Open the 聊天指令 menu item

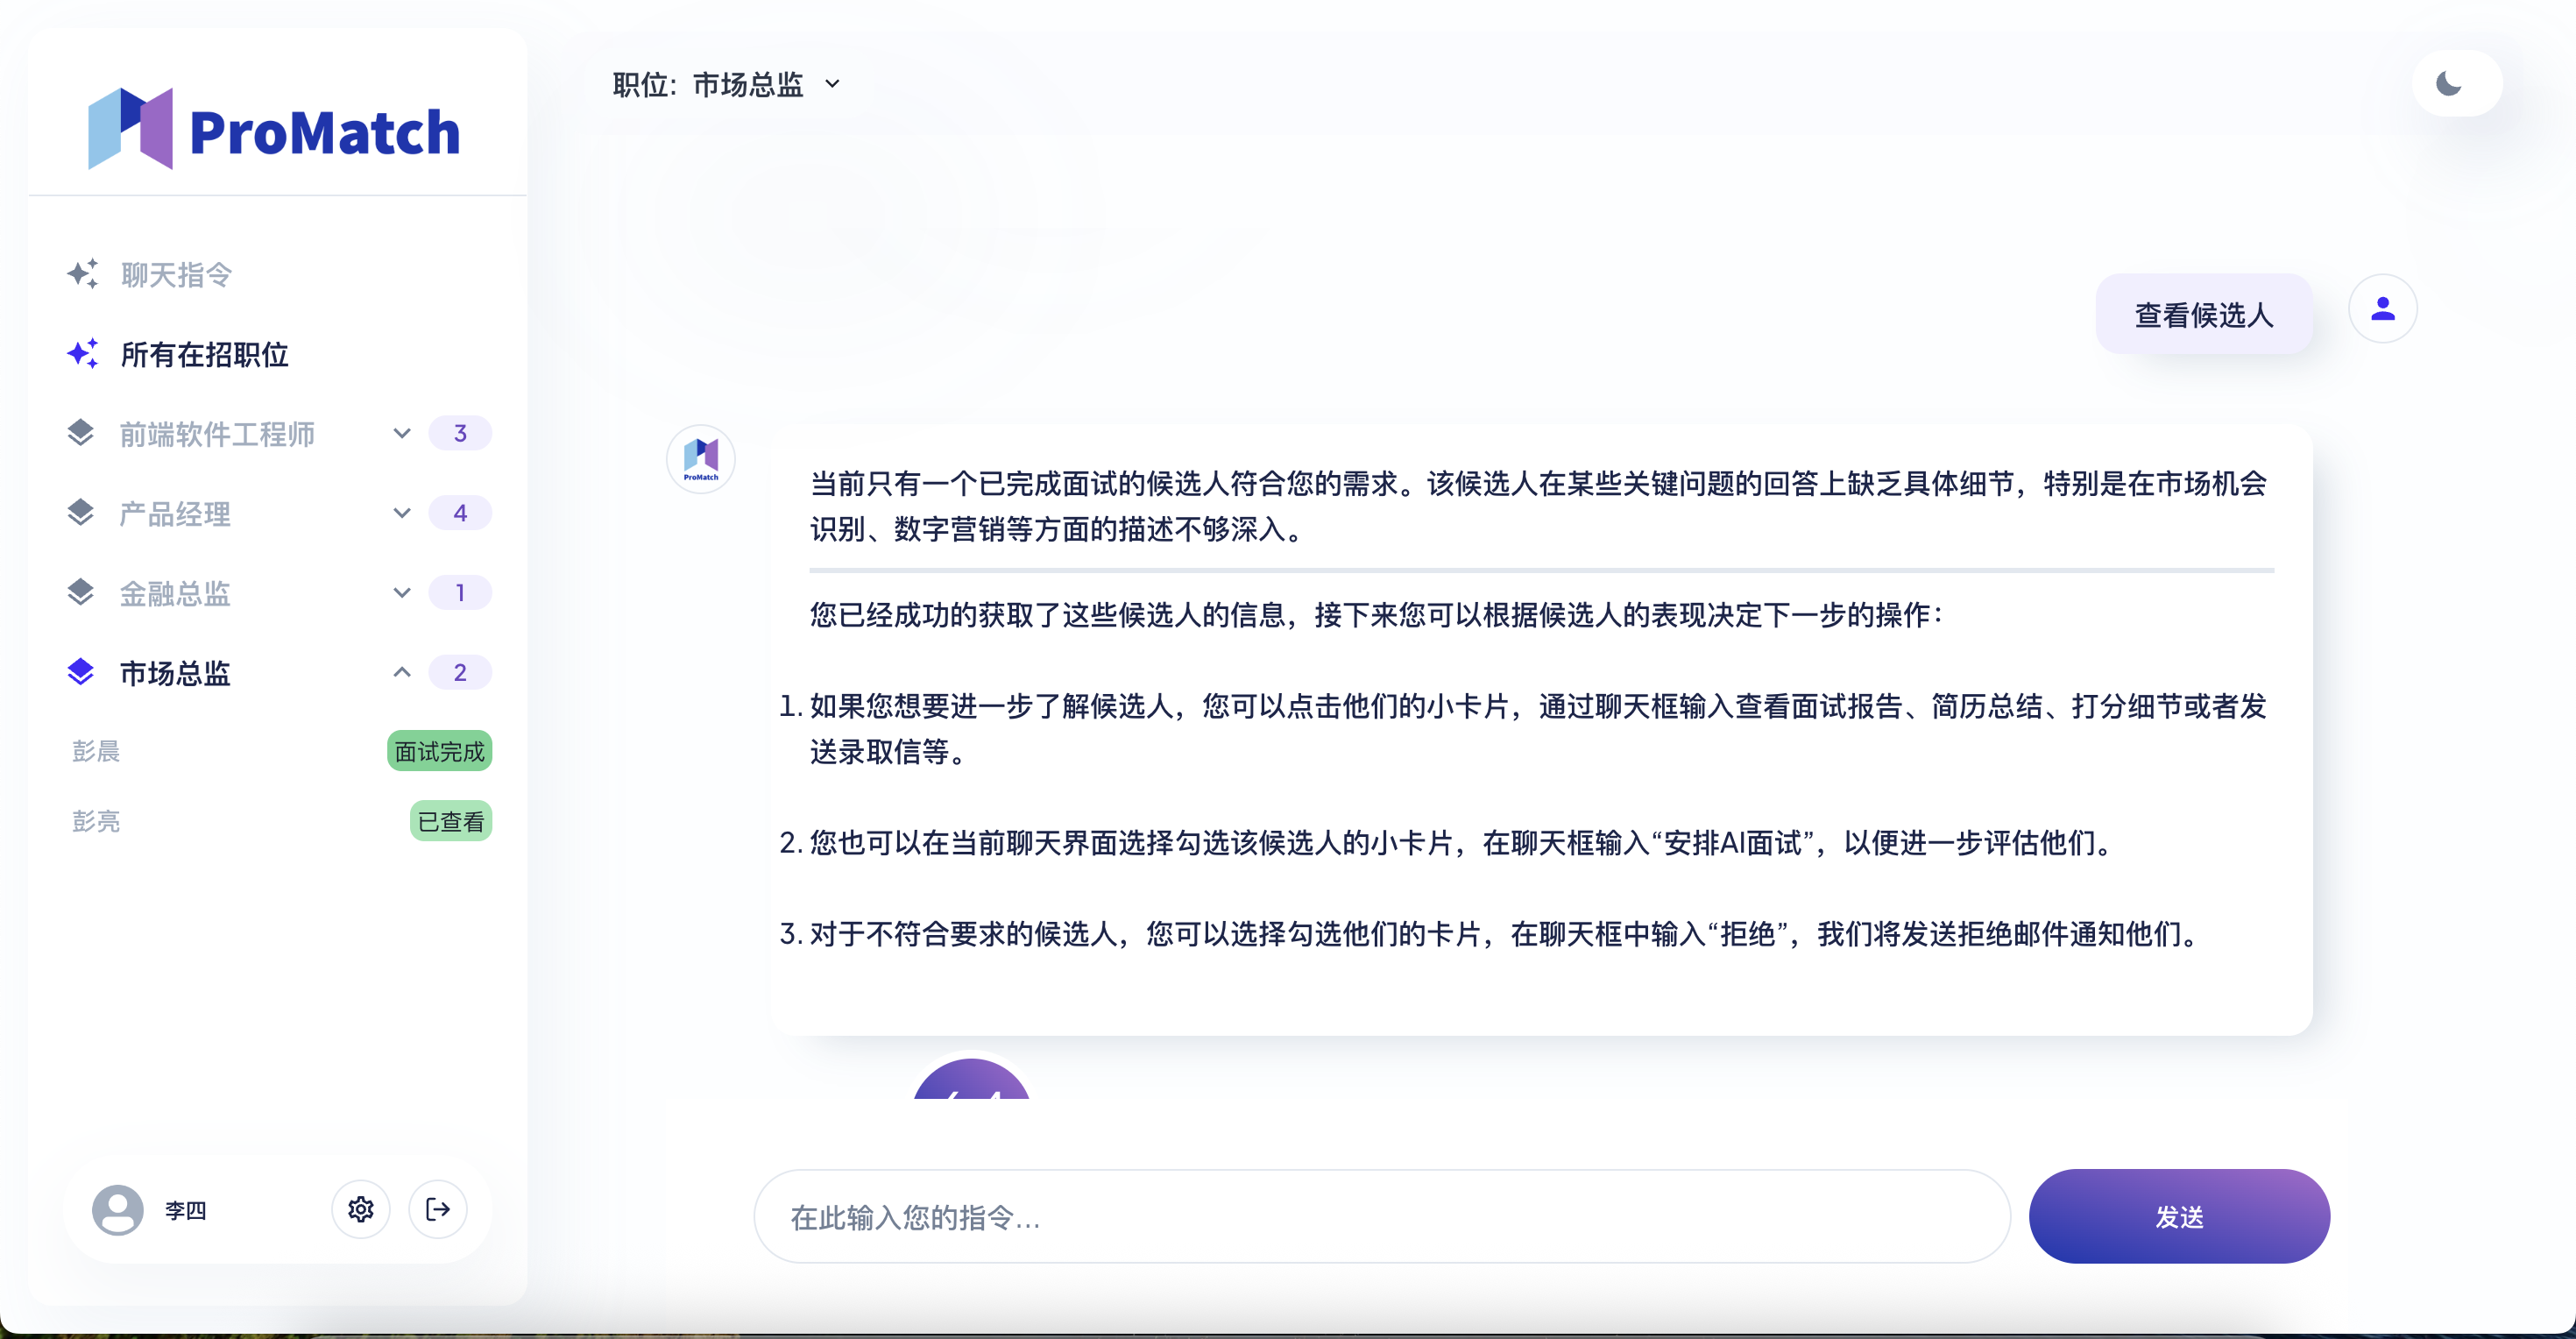click(x=176, y=275)
